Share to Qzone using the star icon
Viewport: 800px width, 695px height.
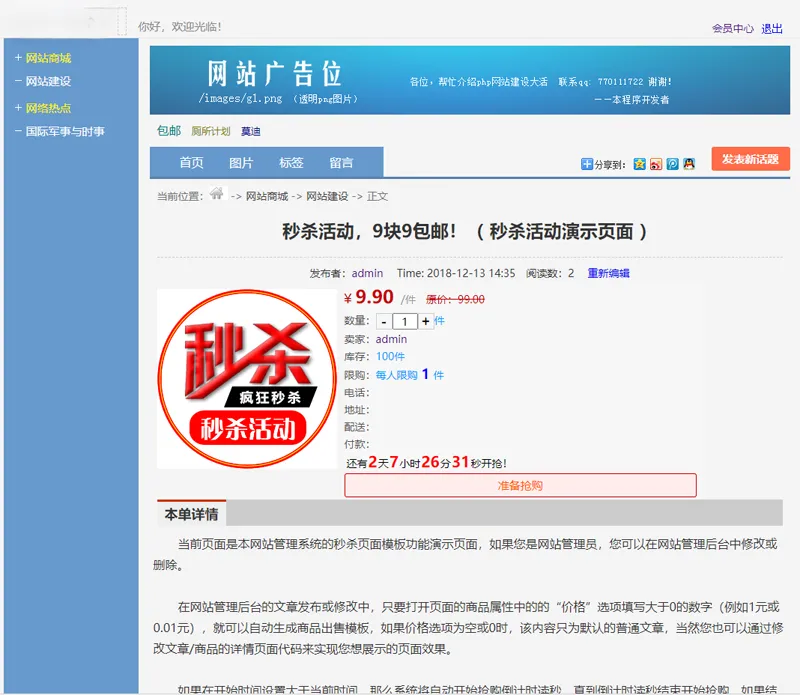[x=639, y=163]
